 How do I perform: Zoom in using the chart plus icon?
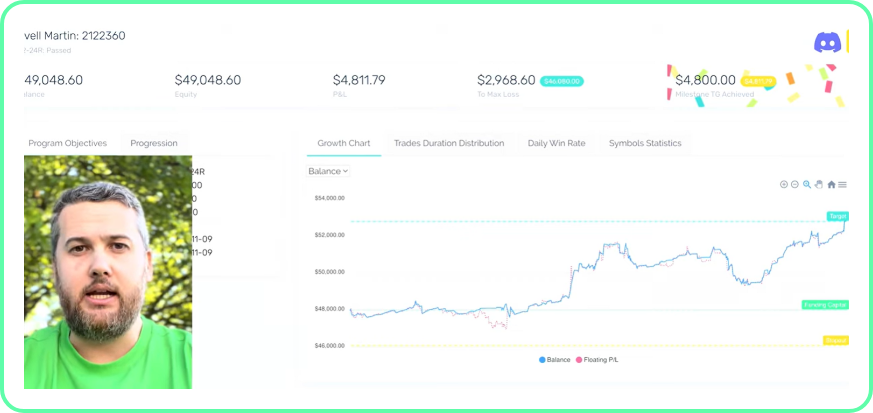783,184
